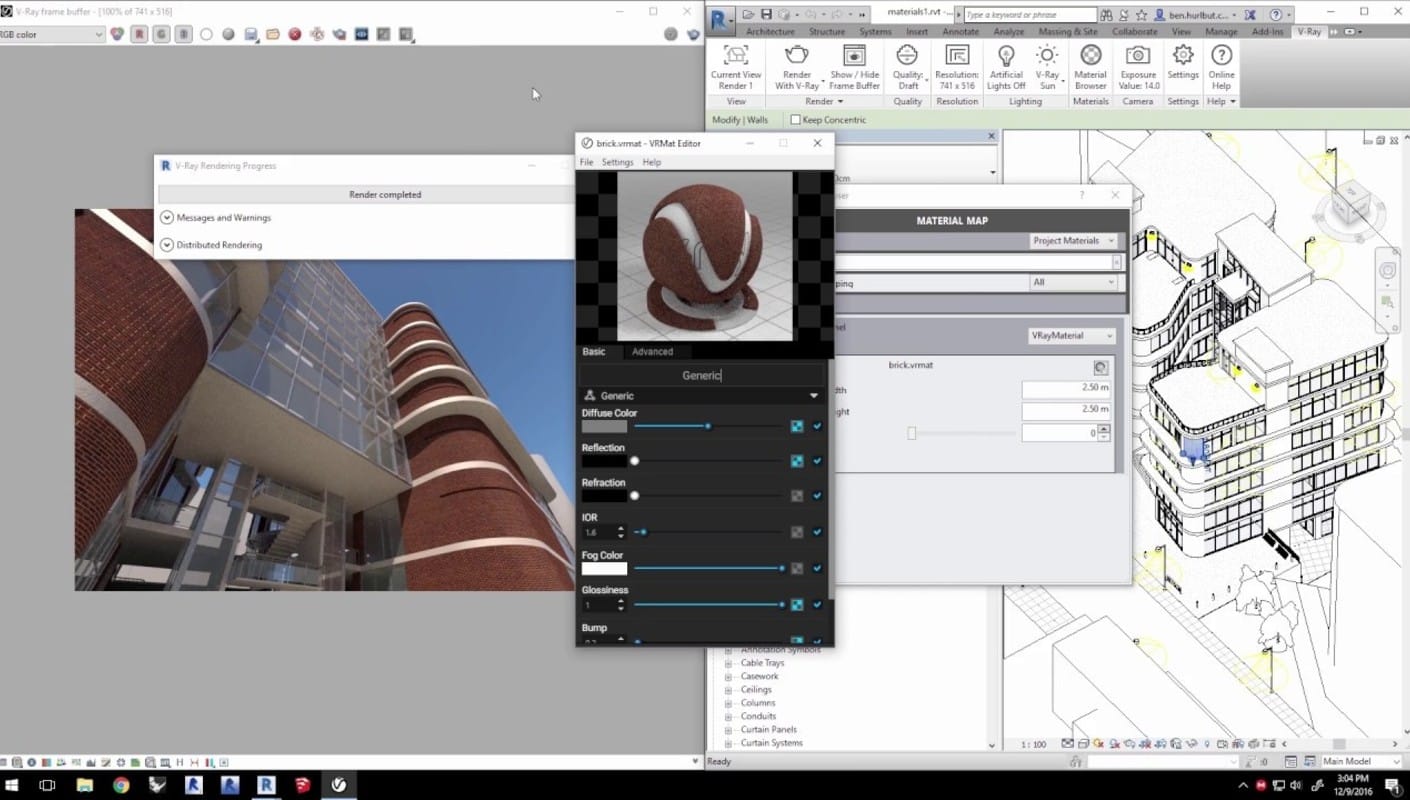Expand Messages and Warnings section
Screen dimensions: 1410x800
click(167, 217)
